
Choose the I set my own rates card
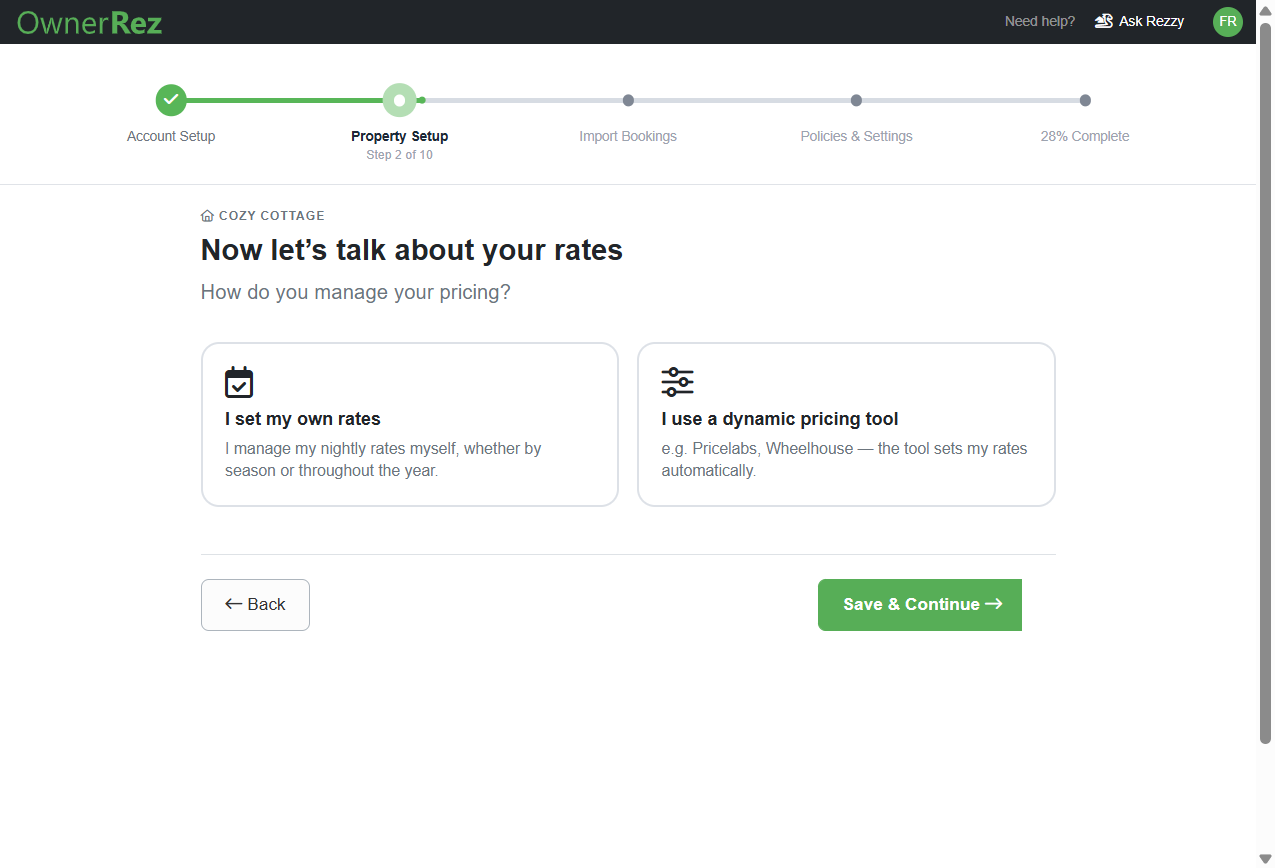tap(410, 425)
